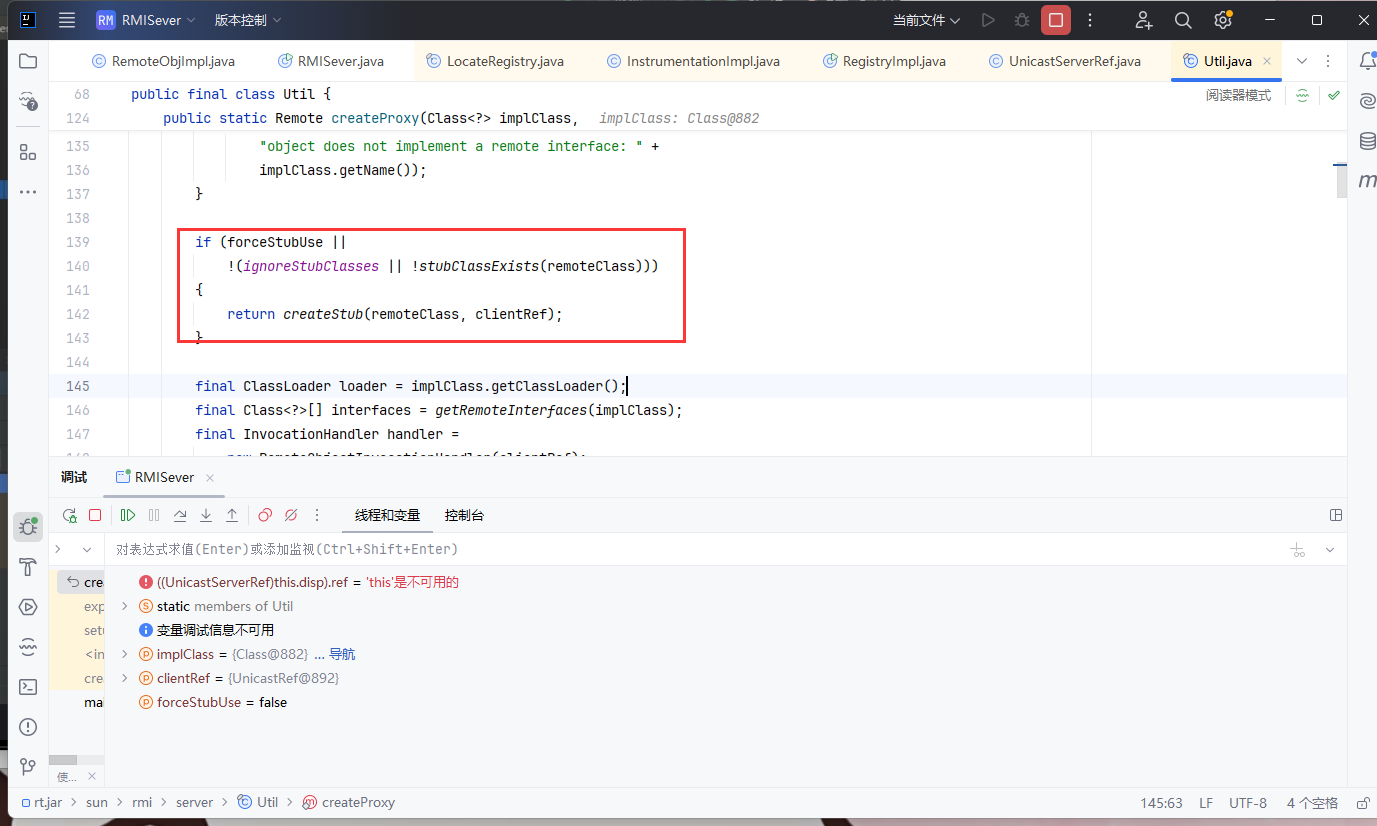
Task: Open View Breakpoints icon
Action: (x=265, y=515)
